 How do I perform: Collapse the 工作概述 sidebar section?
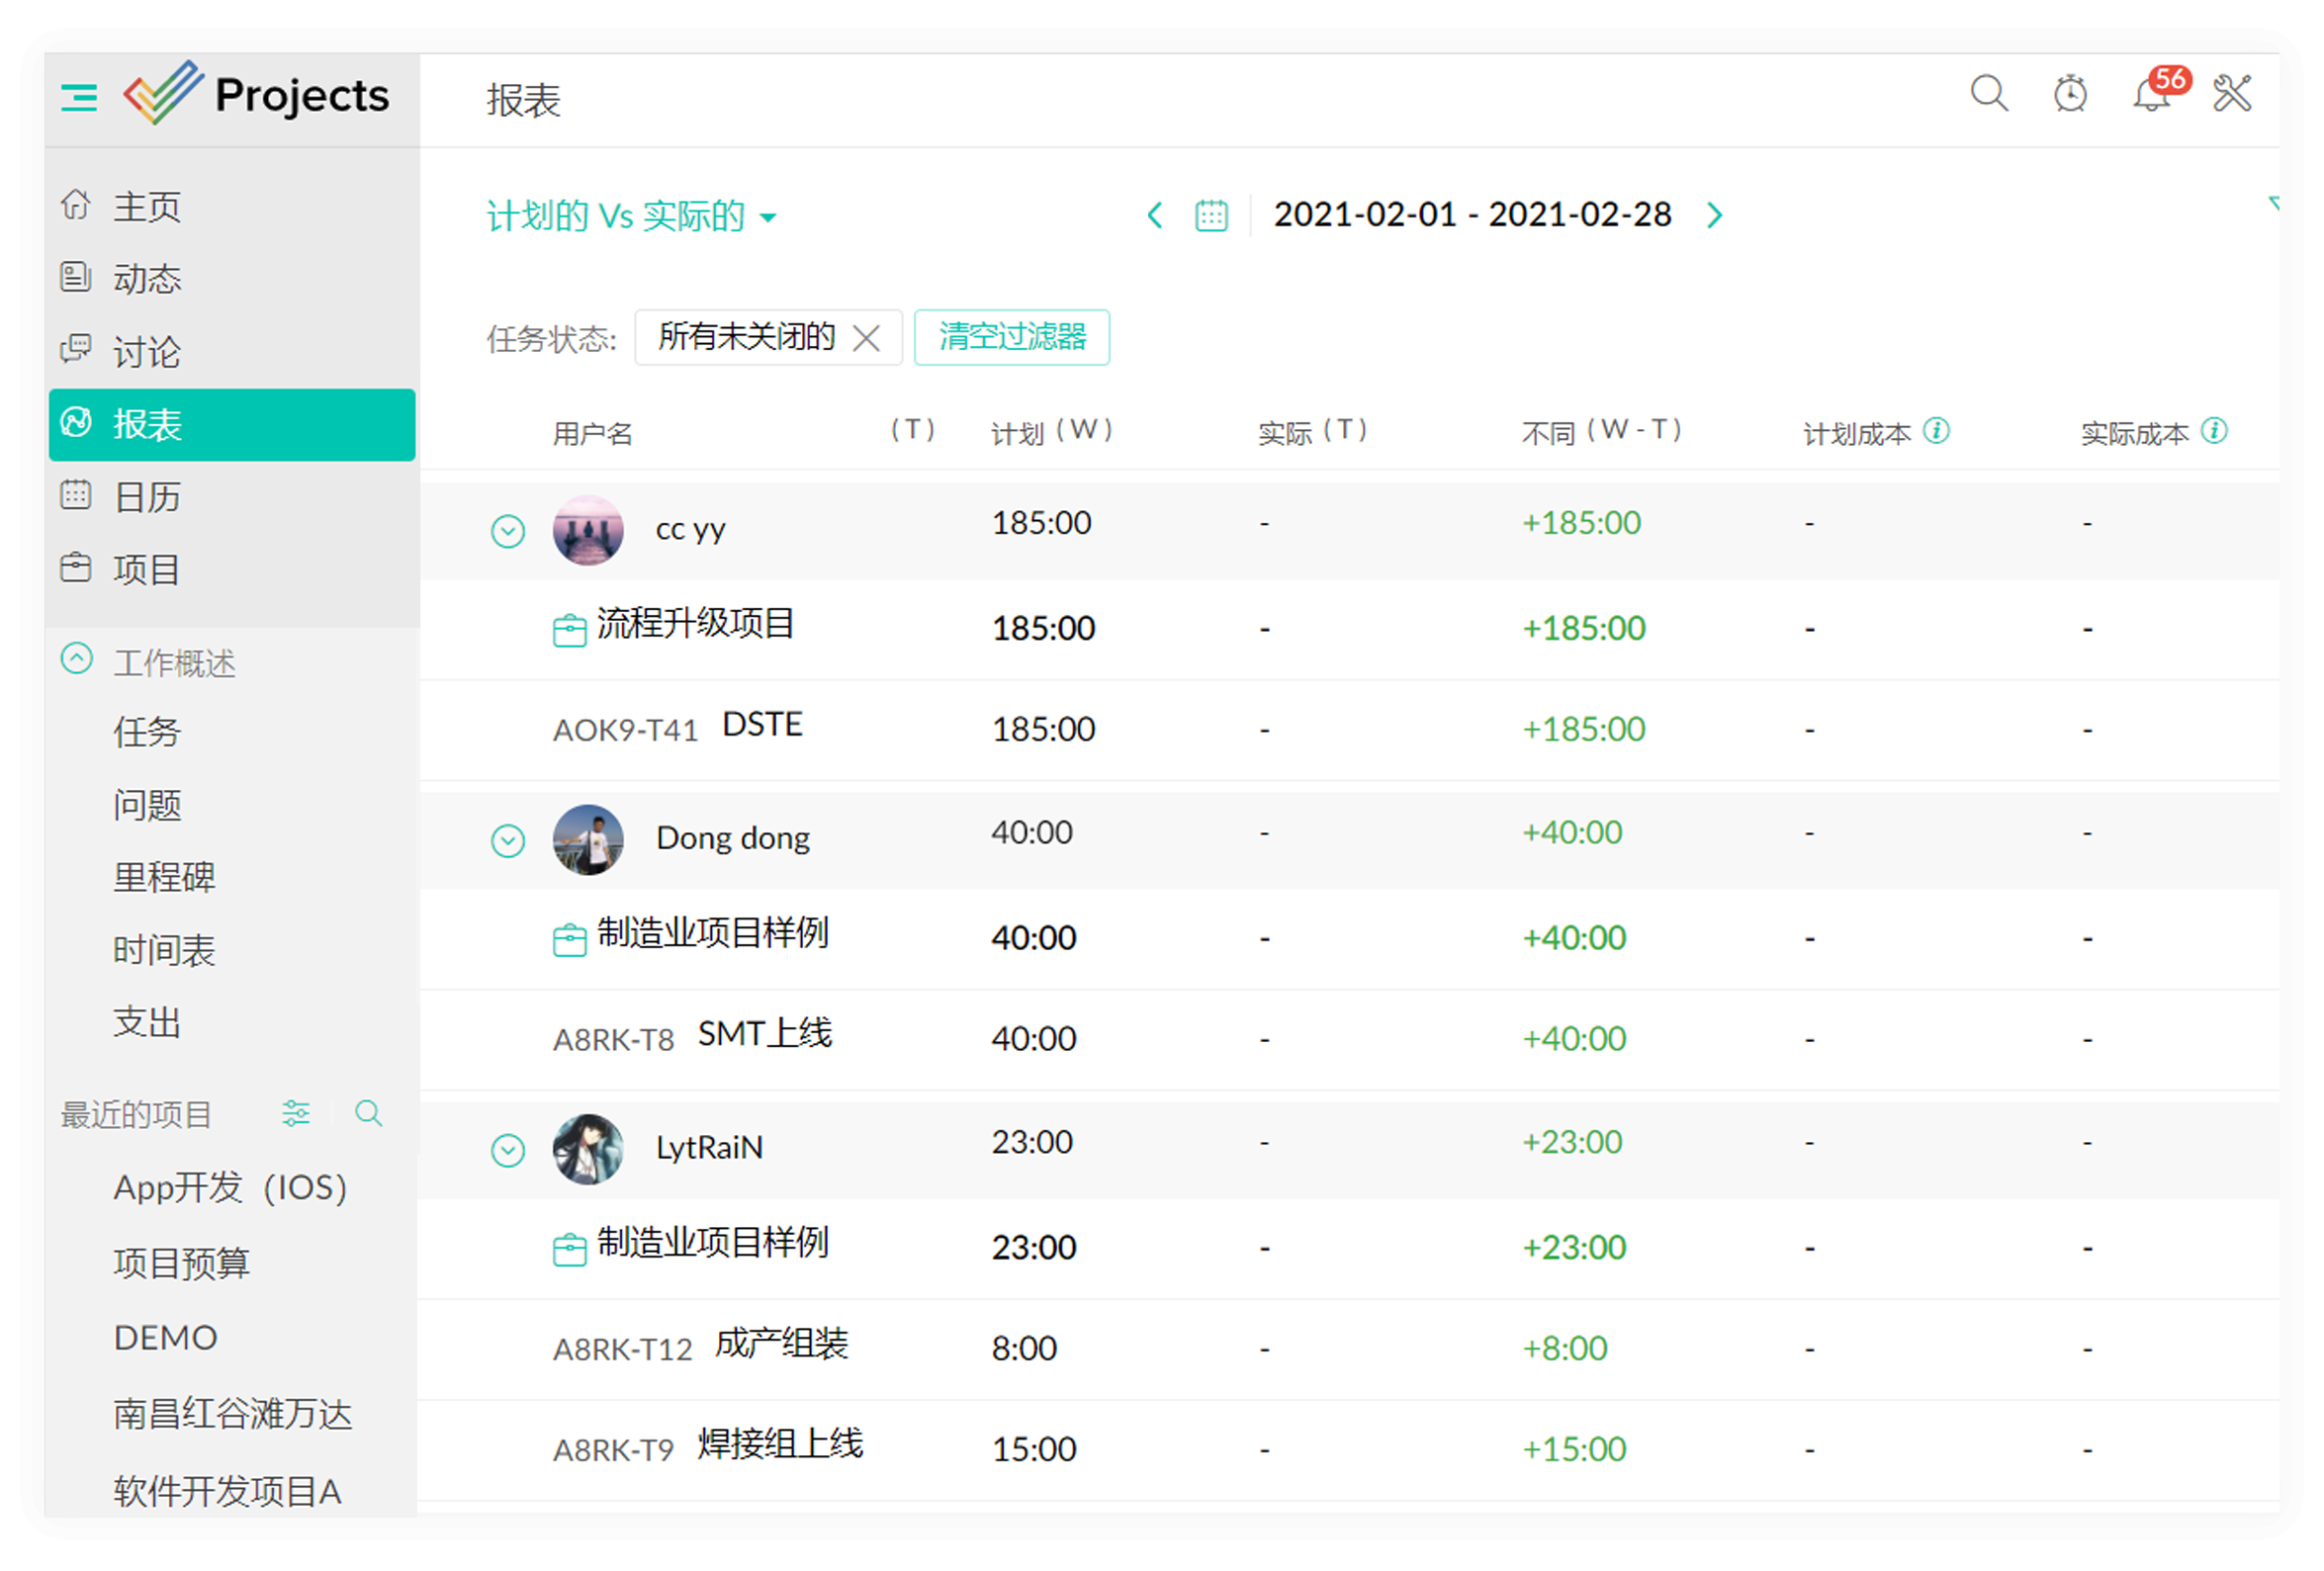77,658
